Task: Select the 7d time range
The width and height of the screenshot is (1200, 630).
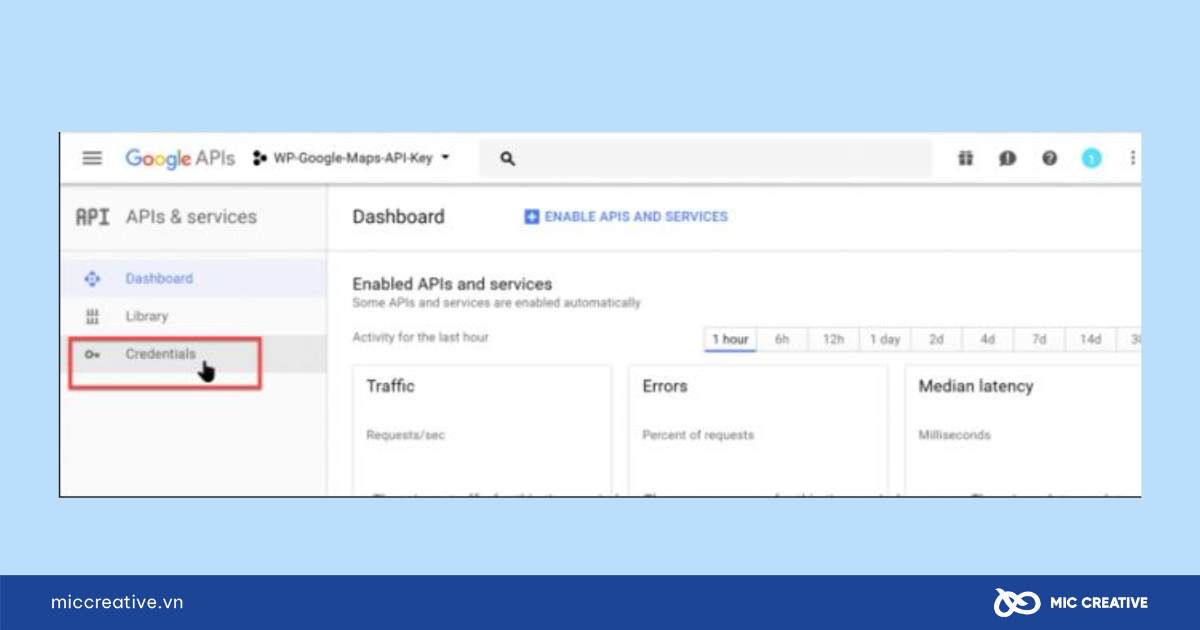Action: point(1039,339)
